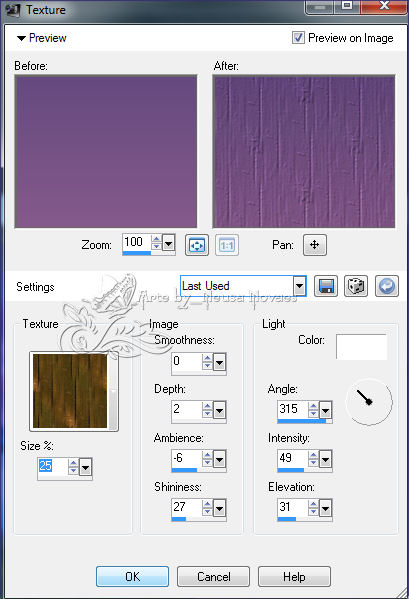Click the Cancel button
This screenshot has height=599, width=409.
pos(213,576)
